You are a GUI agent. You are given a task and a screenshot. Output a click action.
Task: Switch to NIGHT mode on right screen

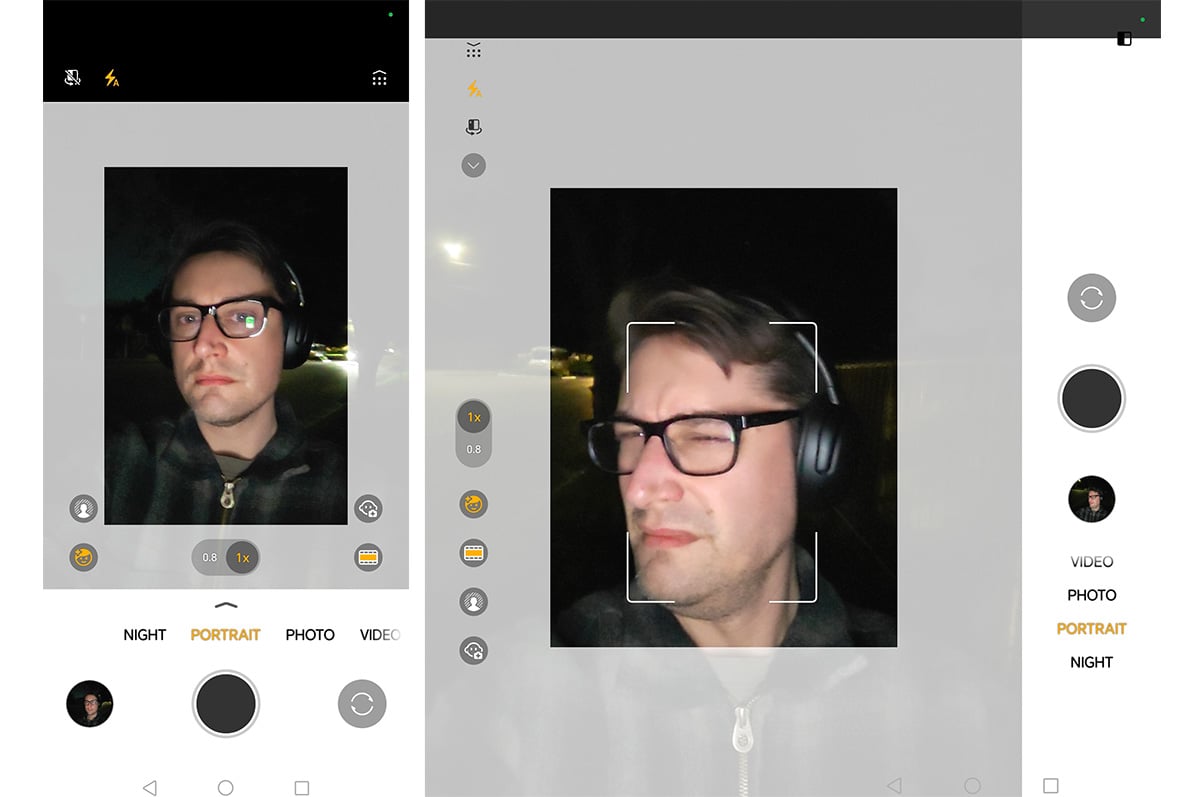point(1091,662)
